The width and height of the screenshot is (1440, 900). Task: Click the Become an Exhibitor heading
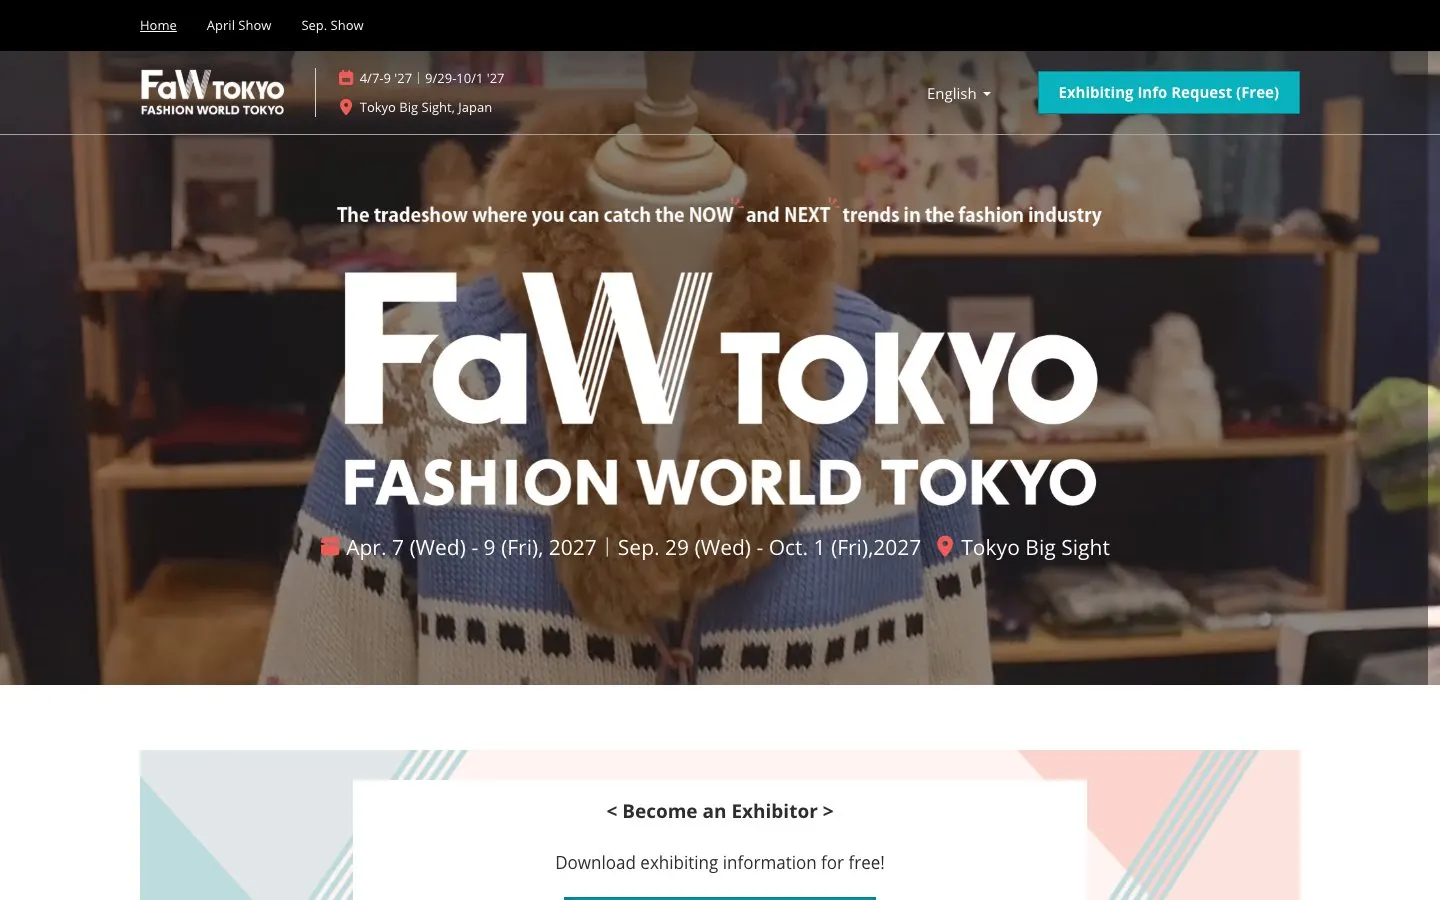(x=720, y=811)
